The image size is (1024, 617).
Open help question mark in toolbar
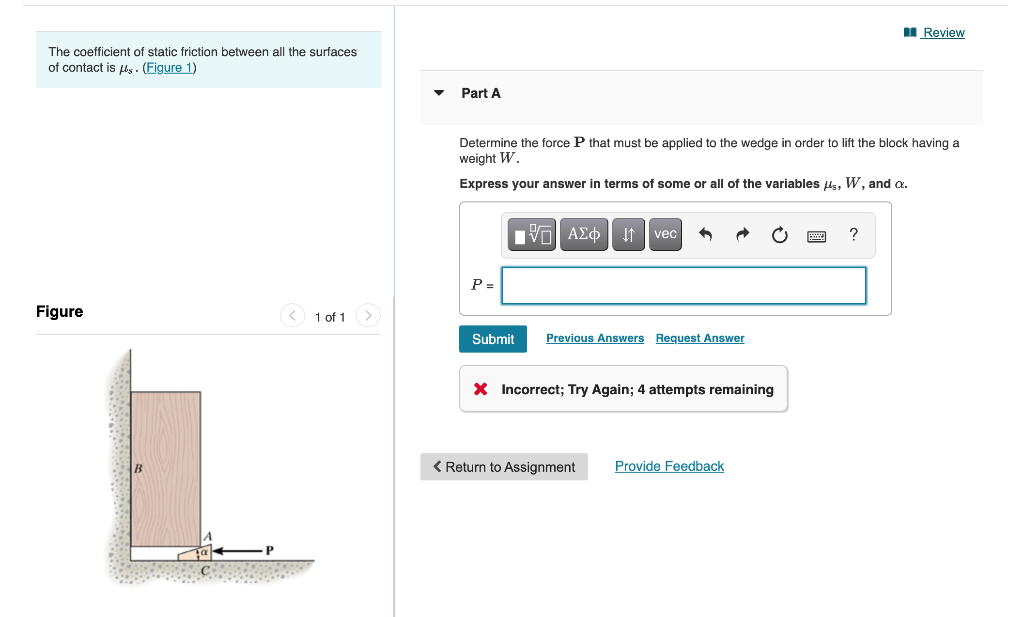tap(854, 234)
